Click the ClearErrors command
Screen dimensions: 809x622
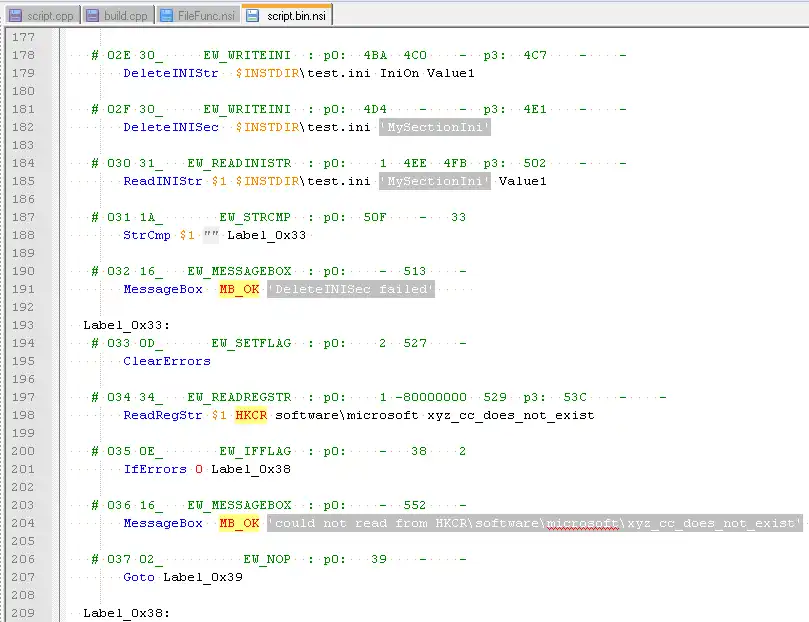point(167,361)
